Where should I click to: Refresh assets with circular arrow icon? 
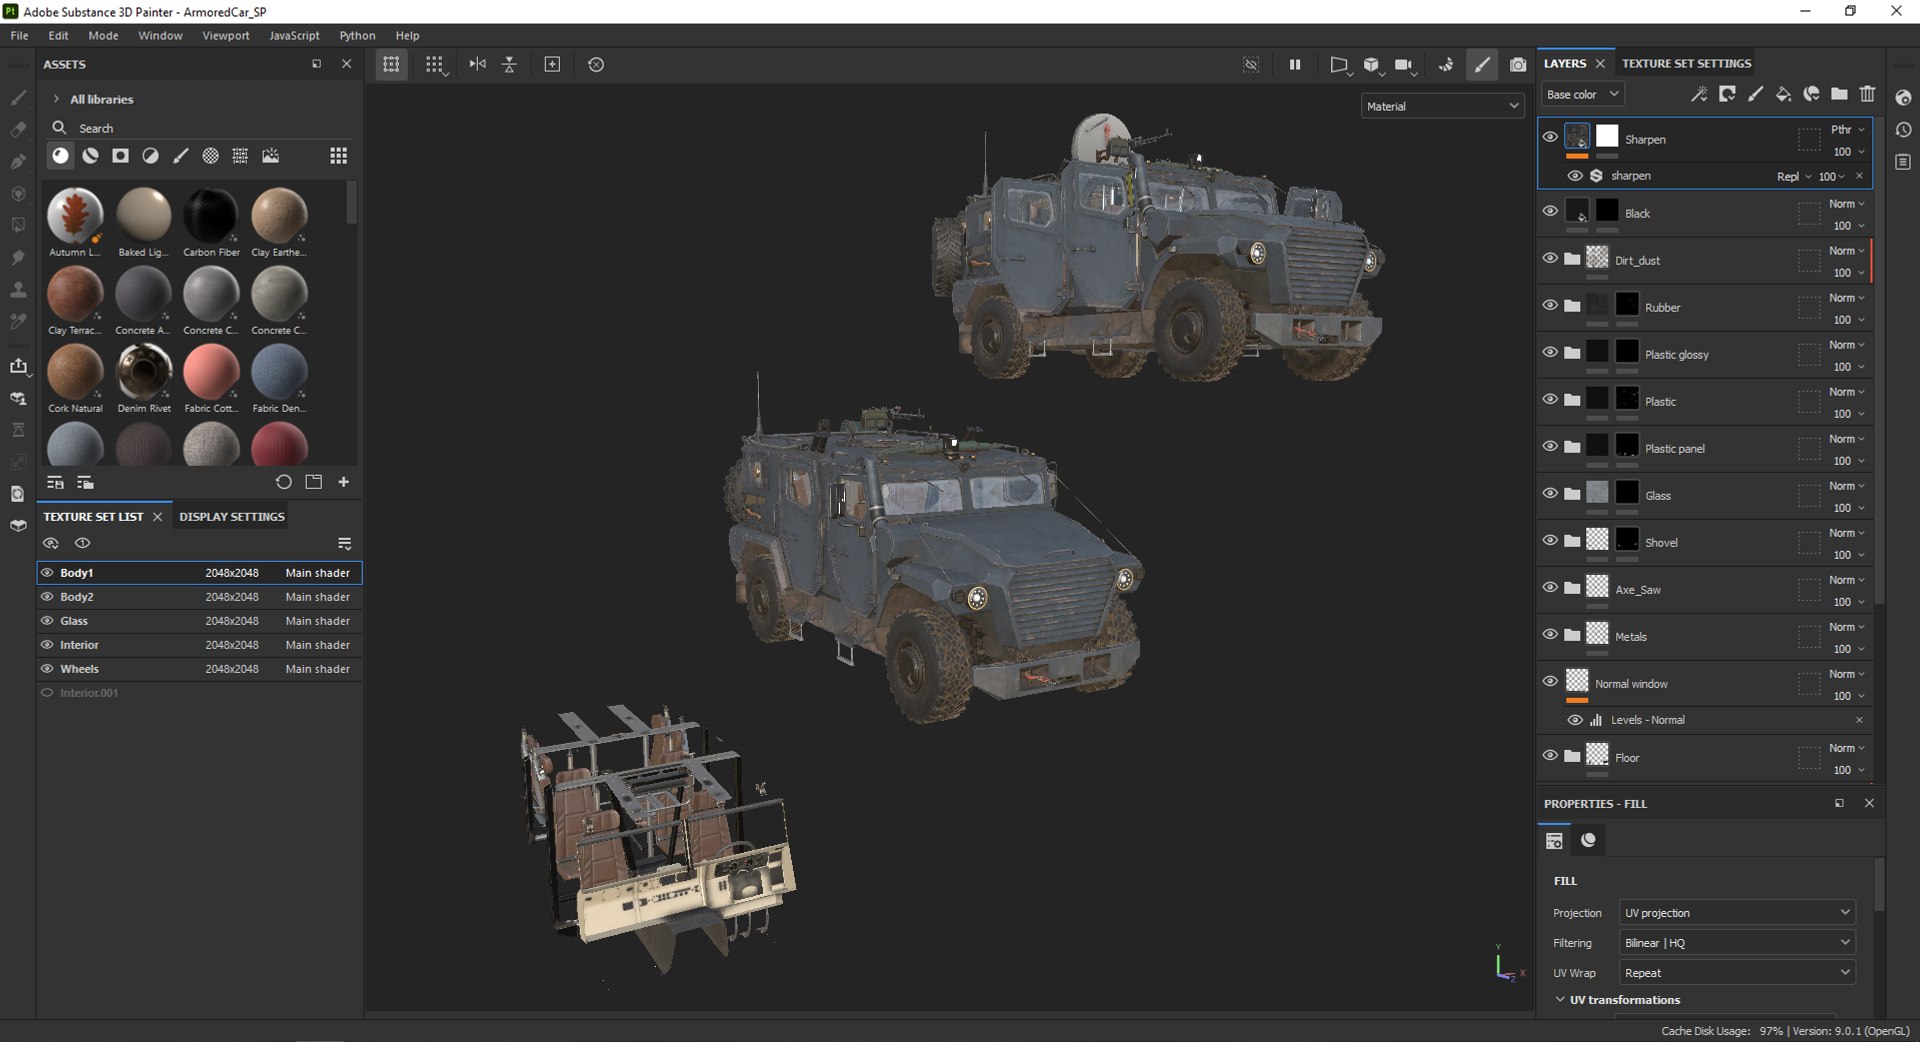click(x=284, y=482)
